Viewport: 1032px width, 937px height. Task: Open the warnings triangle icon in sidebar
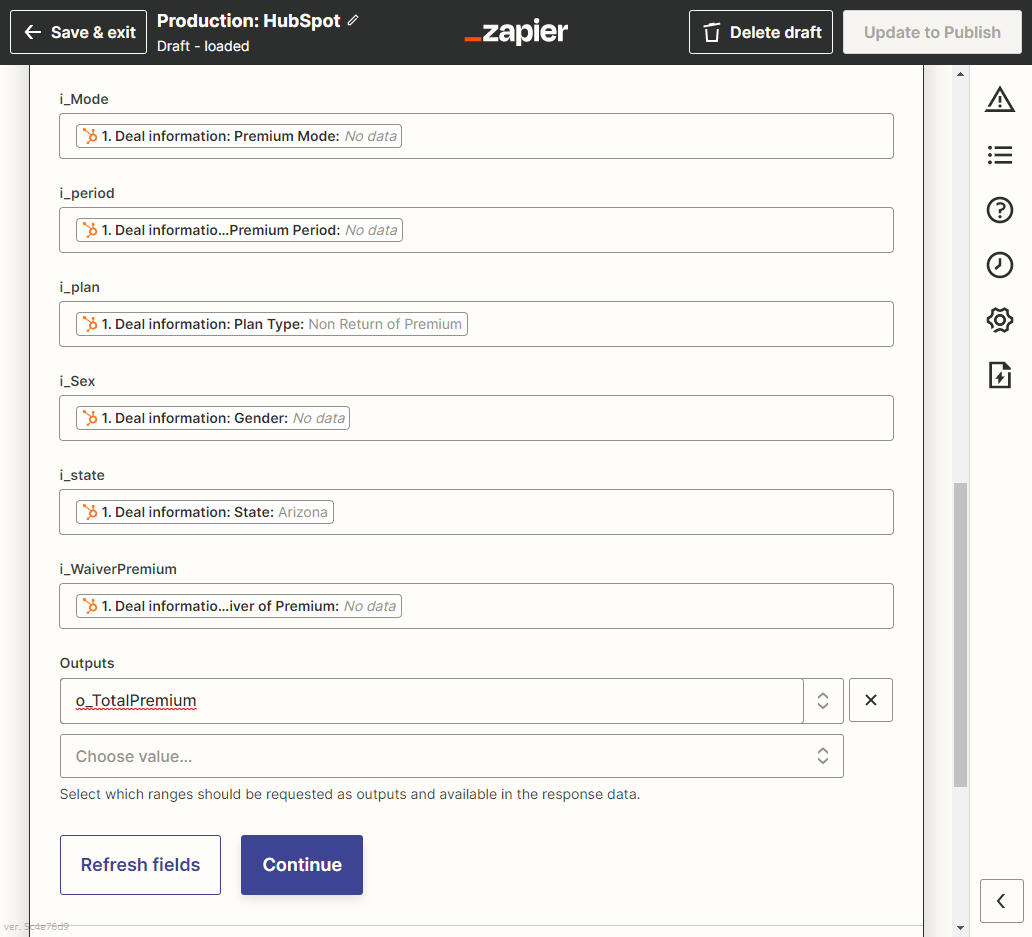(x=999, y=100)
